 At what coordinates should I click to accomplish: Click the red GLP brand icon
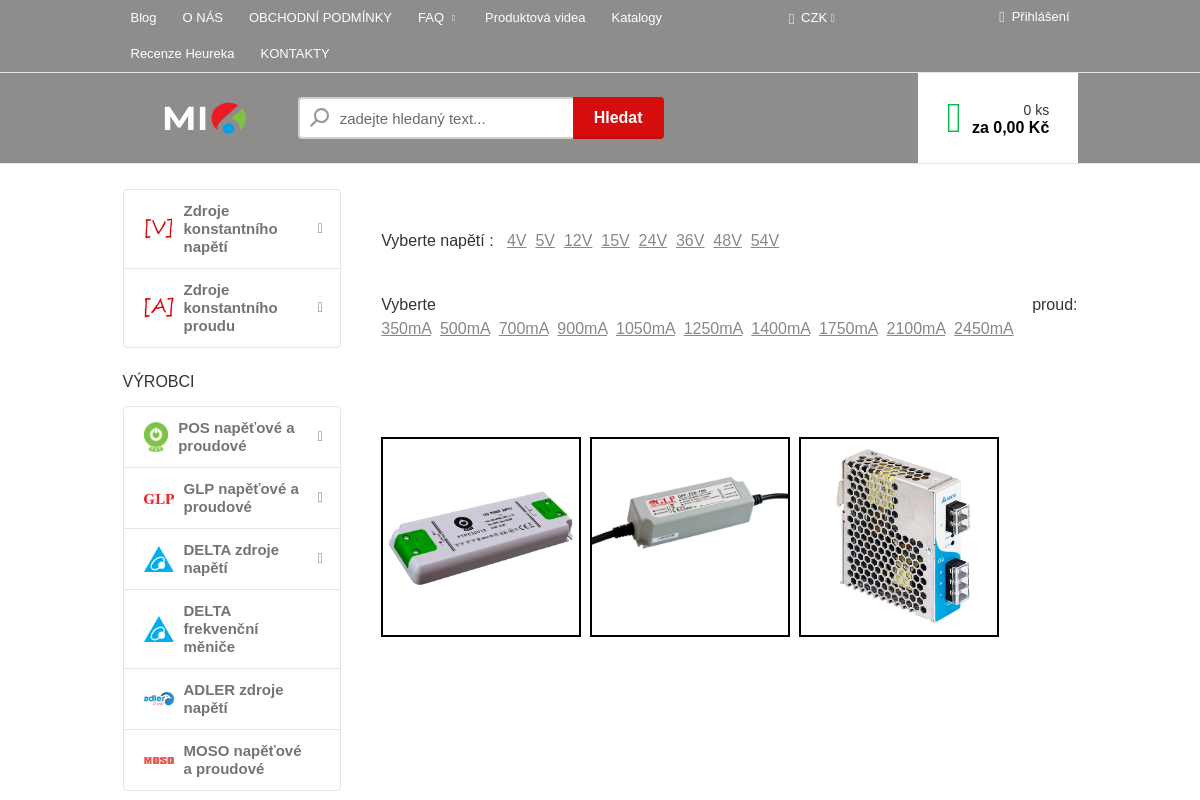(x=158, y=498)
